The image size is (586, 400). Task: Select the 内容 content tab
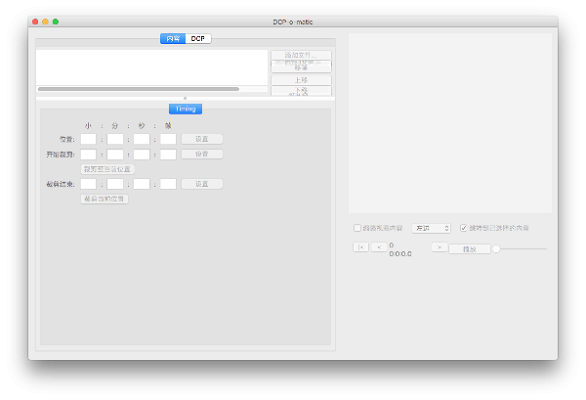[173, 39]
